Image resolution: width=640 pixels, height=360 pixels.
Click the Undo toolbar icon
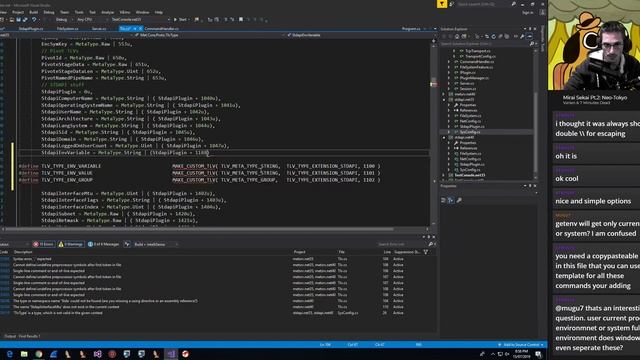pos(34,19)
